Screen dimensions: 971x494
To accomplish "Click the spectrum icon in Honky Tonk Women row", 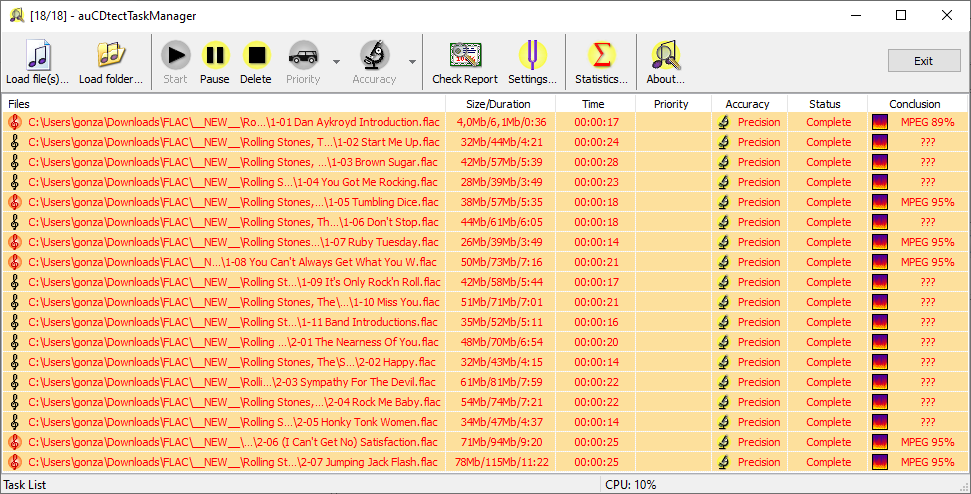I will (x=880, y=422).
